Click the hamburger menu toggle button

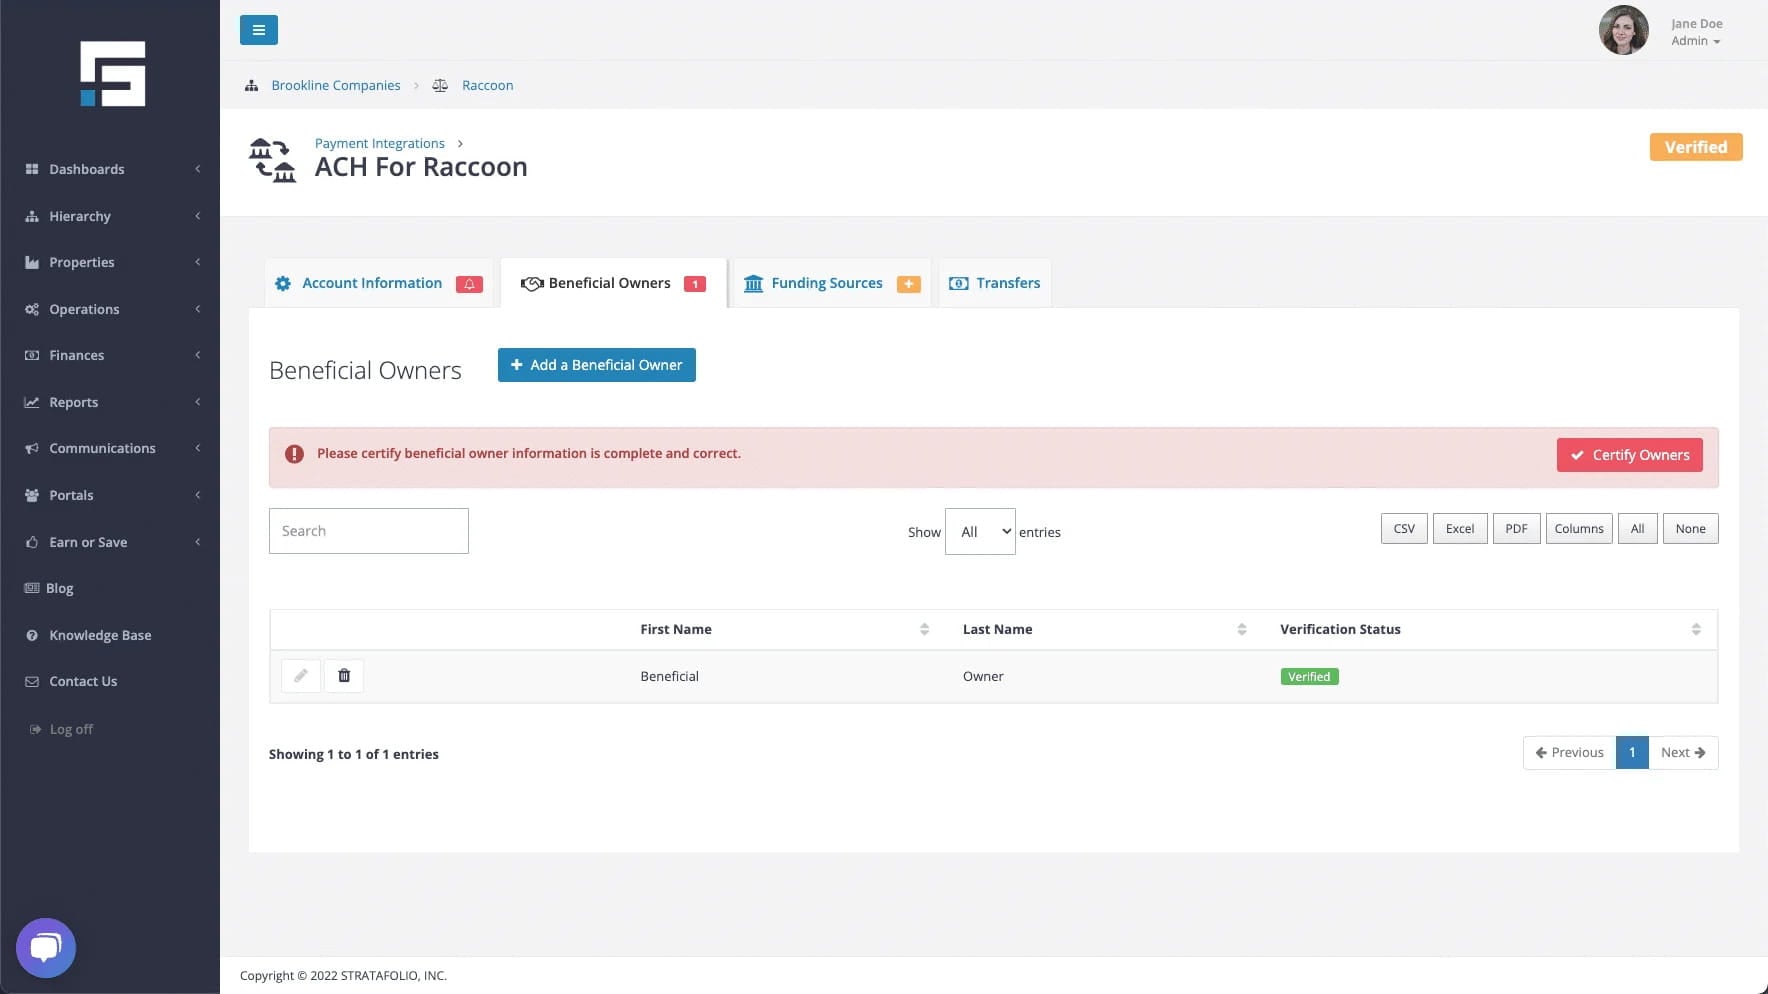coord(258,30)
